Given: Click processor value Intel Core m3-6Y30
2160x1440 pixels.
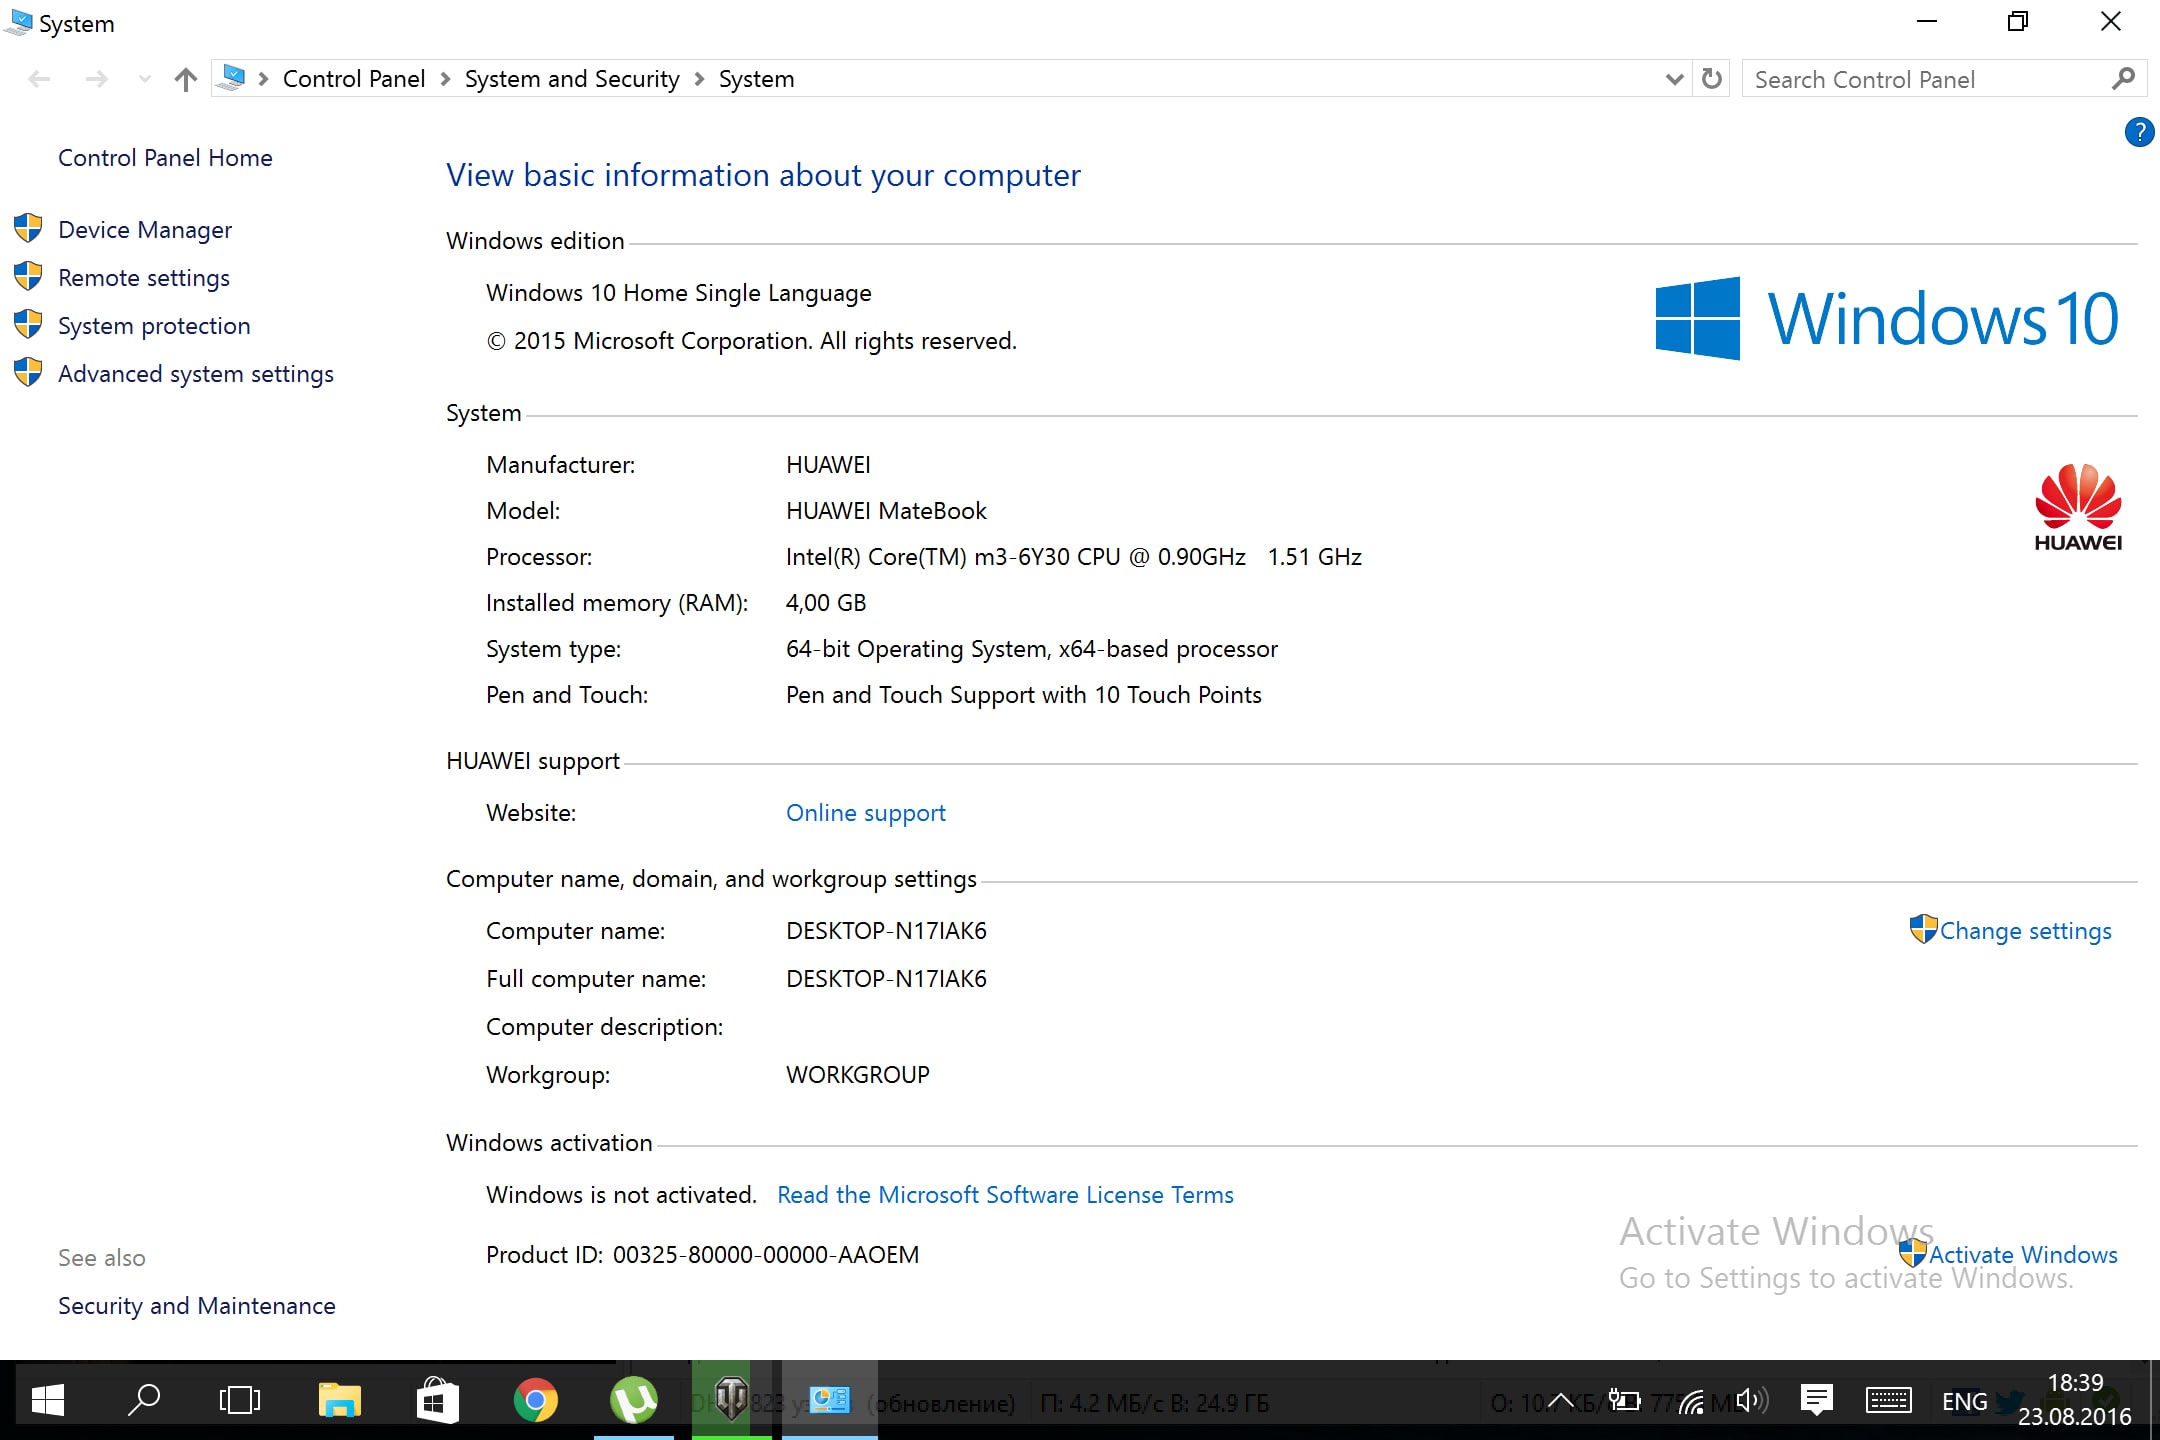Looking at the screenshot, I should coord(1074,557).
